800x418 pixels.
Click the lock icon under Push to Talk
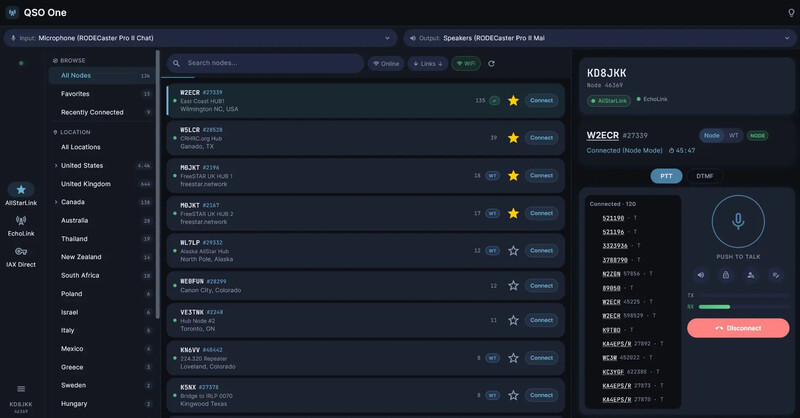coord(726,275)
